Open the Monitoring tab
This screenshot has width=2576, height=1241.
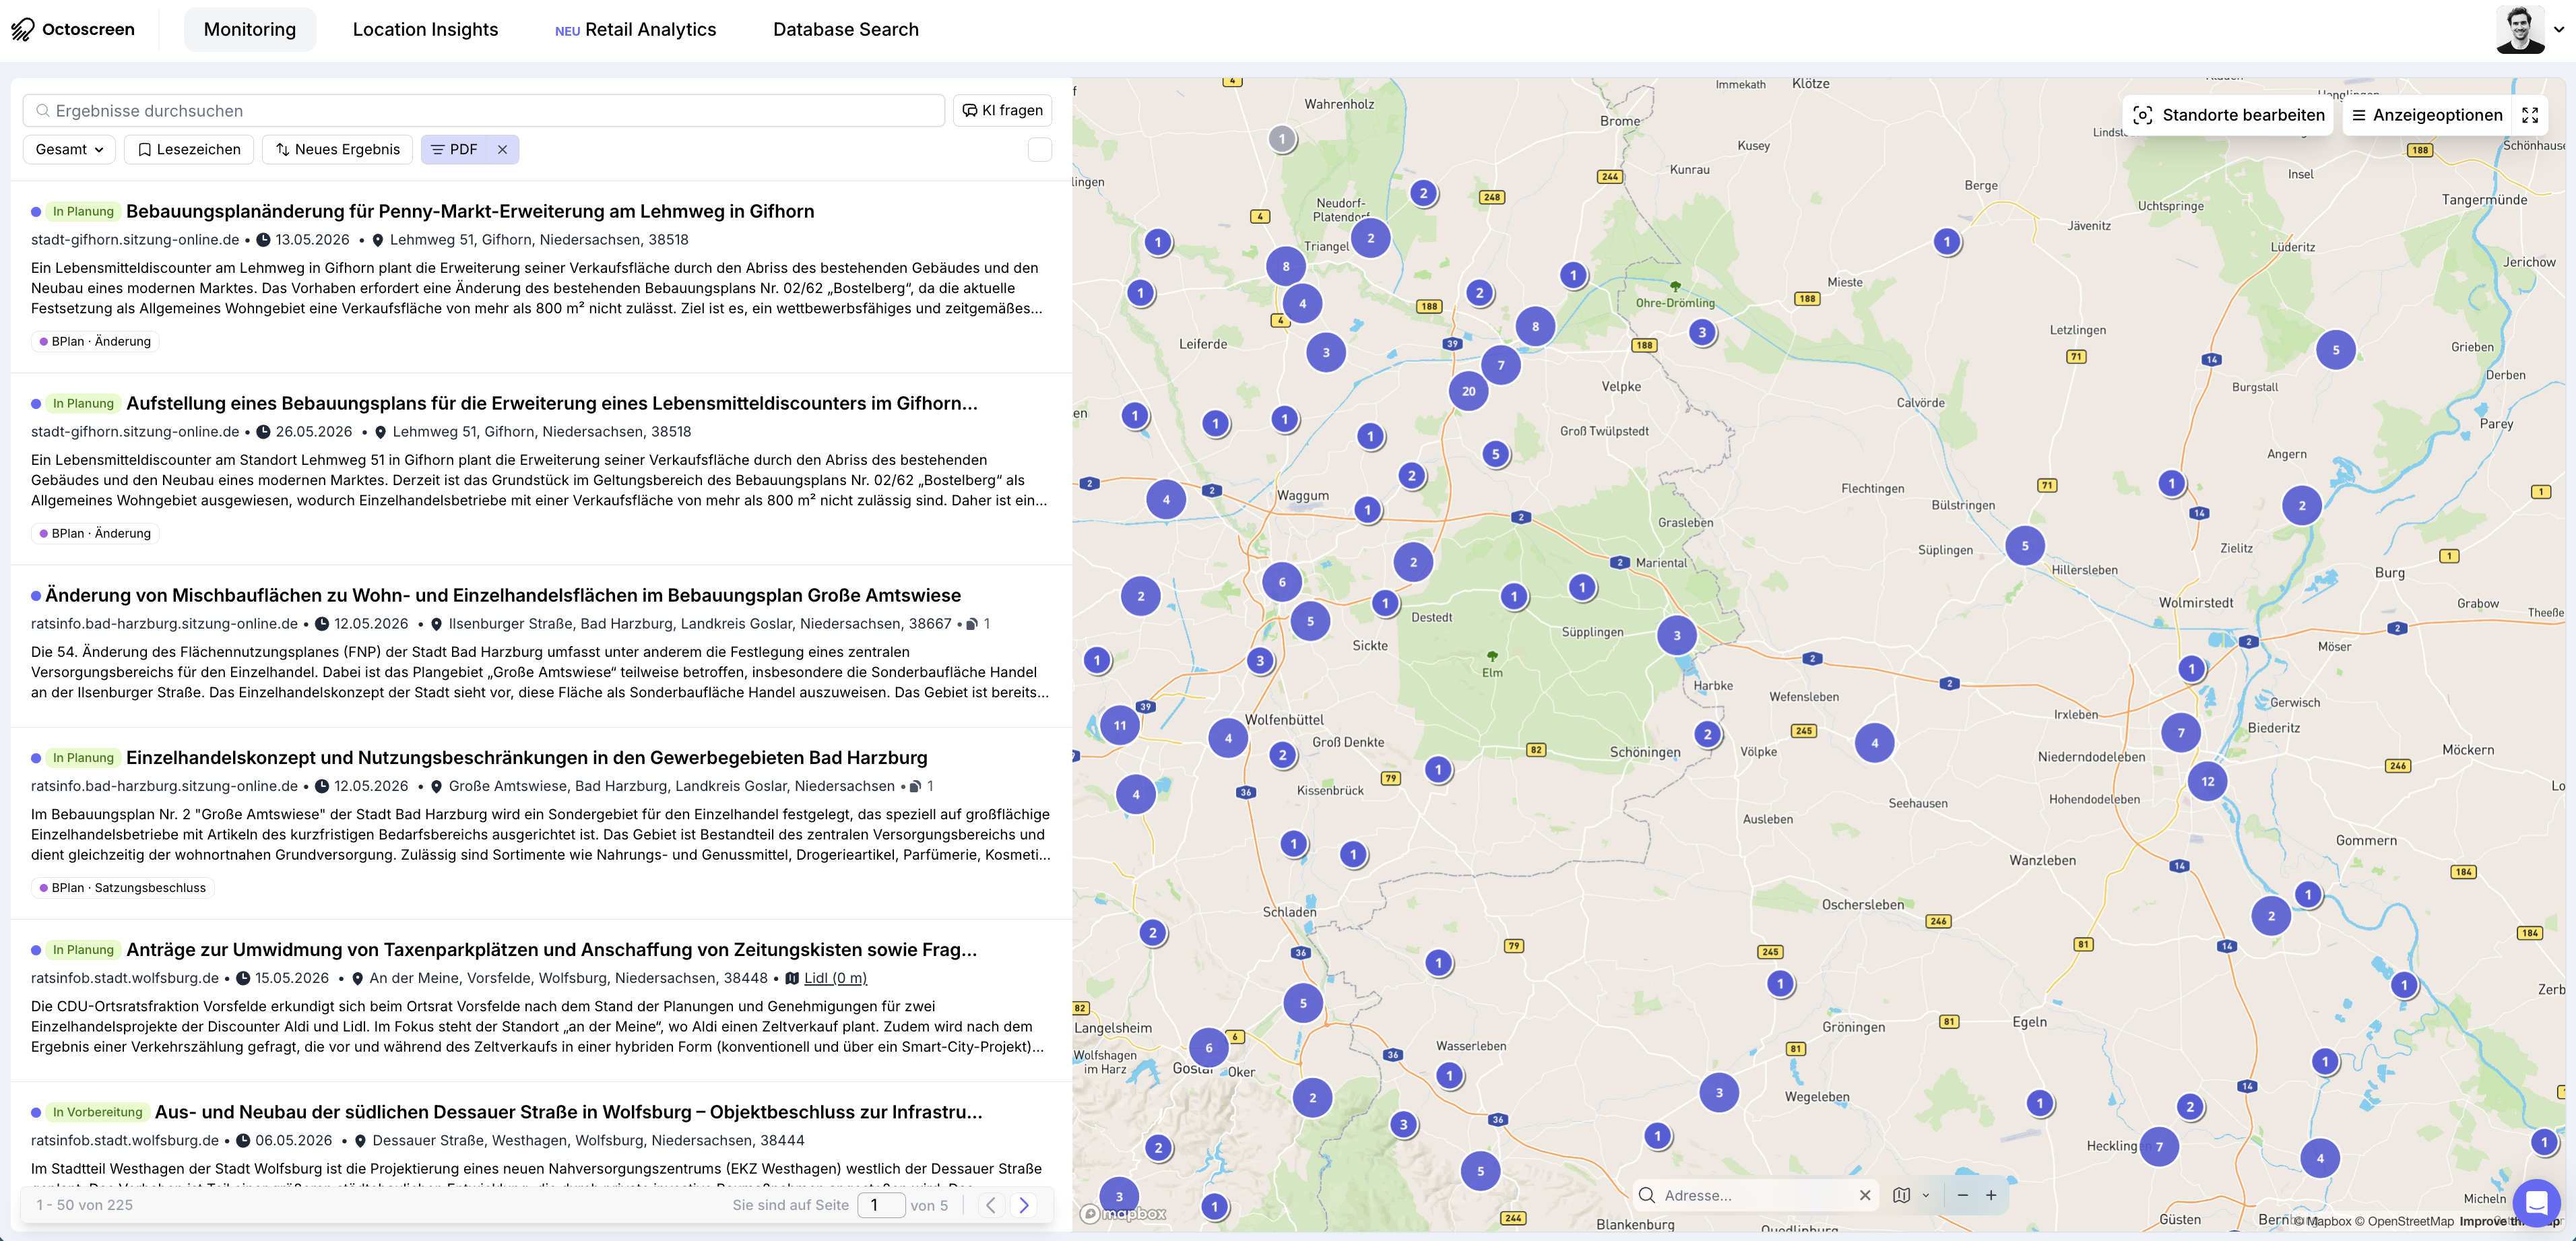(250, 29)
